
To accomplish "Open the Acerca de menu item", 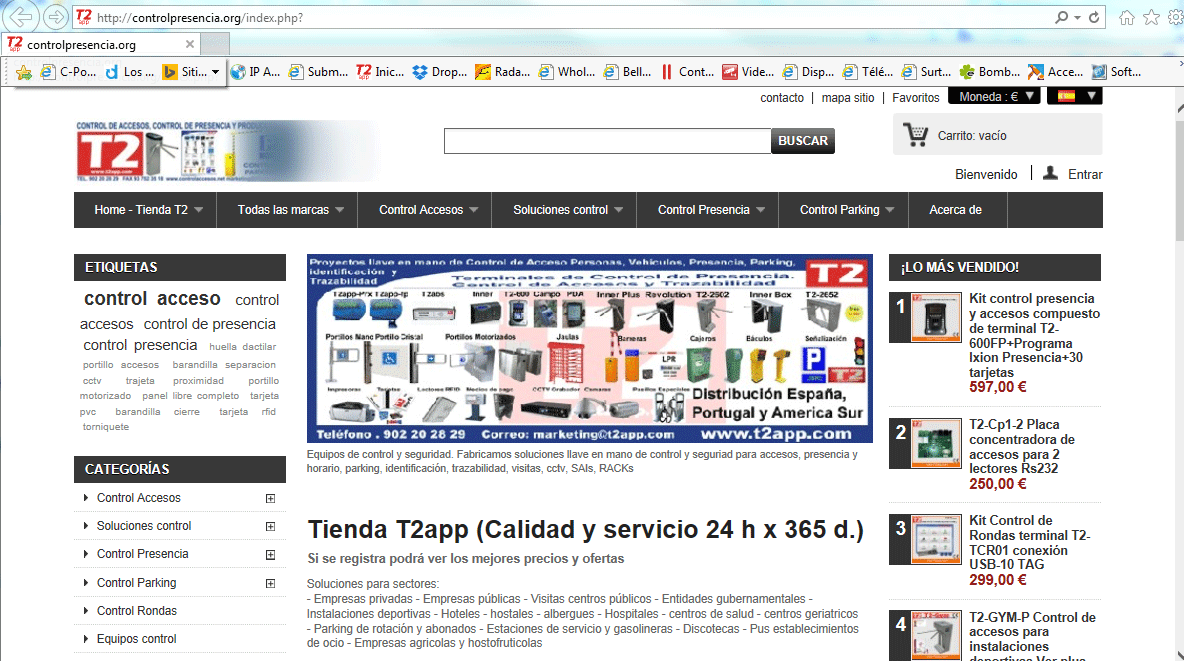I will (x=958, y=210).
